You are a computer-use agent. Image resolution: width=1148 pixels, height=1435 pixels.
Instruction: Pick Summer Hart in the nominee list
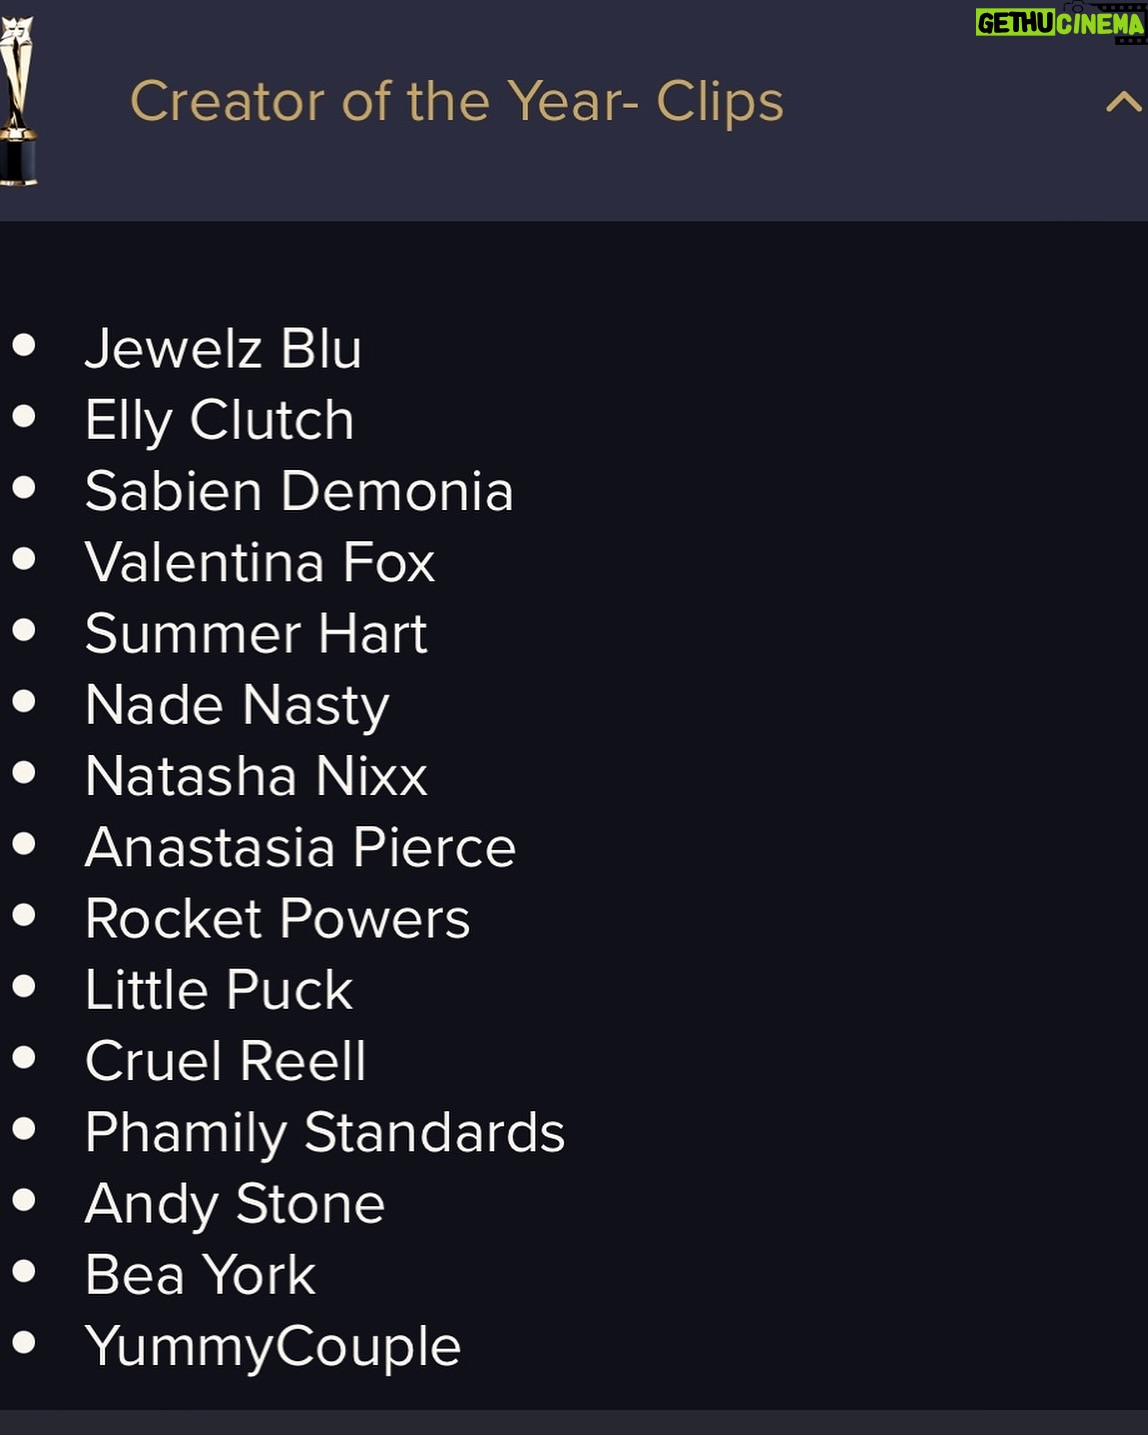256,633
